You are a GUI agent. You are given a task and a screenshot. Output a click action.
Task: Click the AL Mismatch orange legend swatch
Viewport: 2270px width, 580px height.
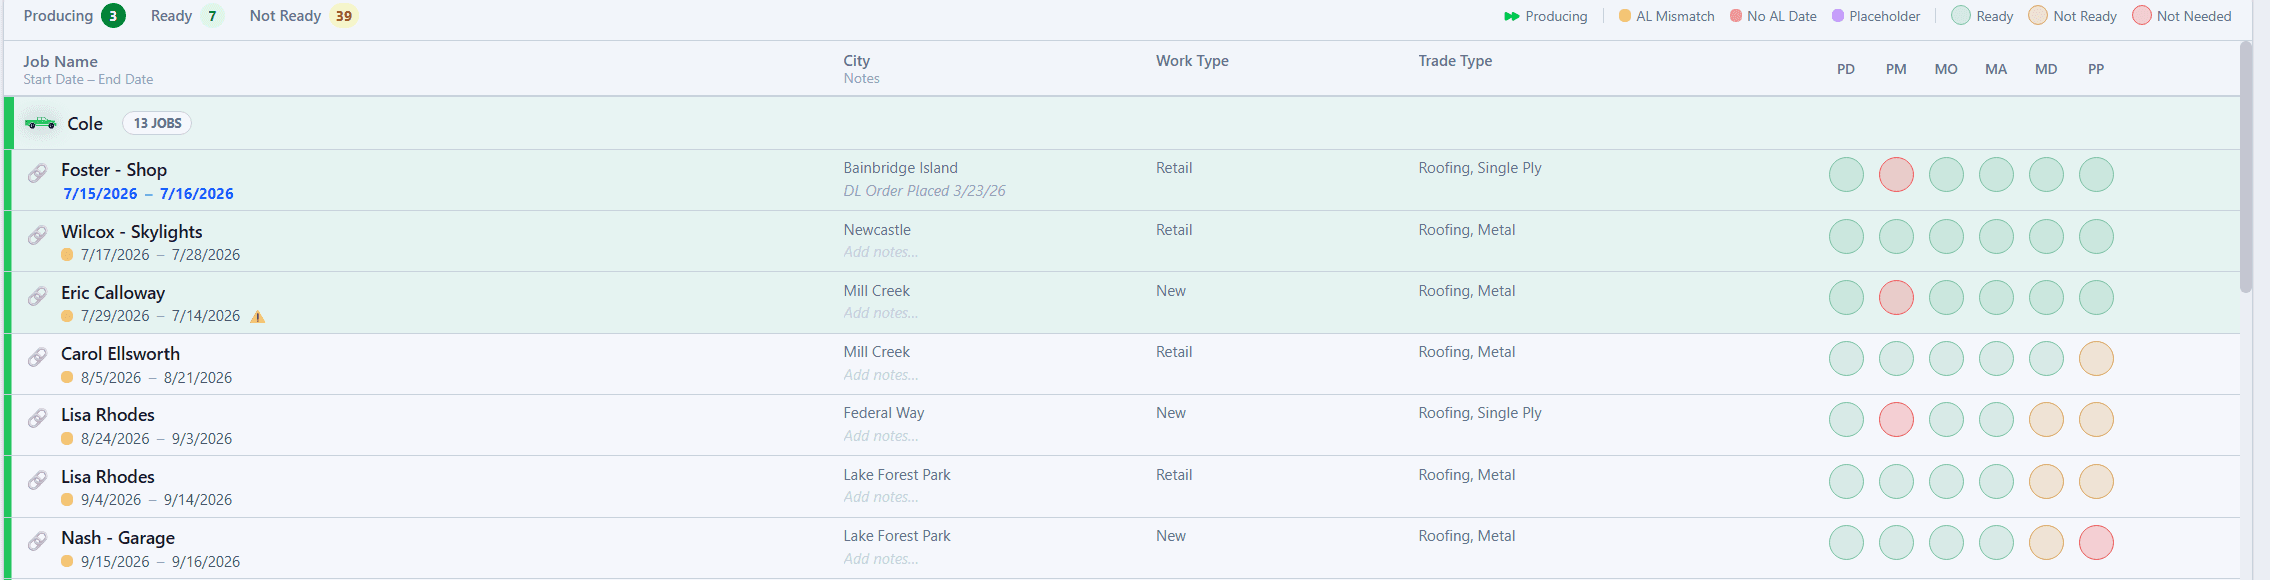click(1625, 16)
